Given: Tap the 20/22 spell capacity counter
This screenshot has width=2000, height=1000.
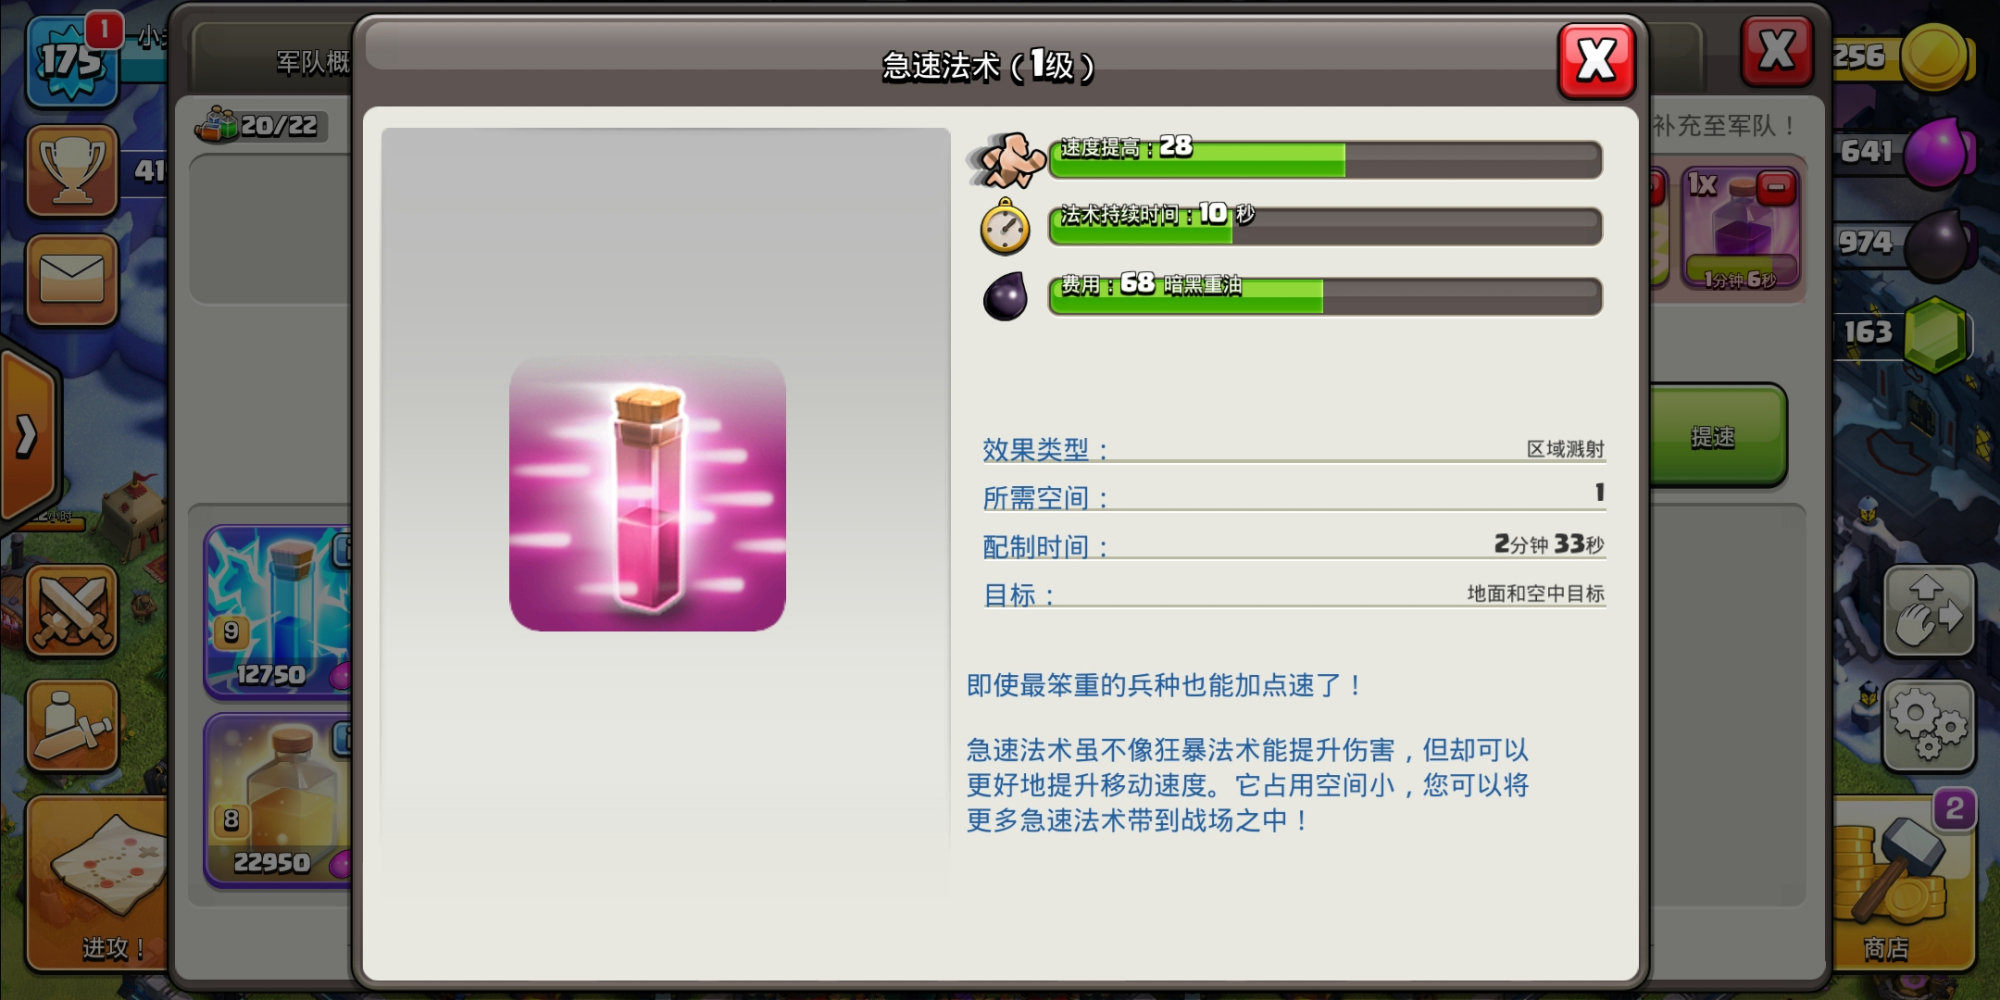Looking at the screenshot, I should pyautogui.click(x=260, y=126).
